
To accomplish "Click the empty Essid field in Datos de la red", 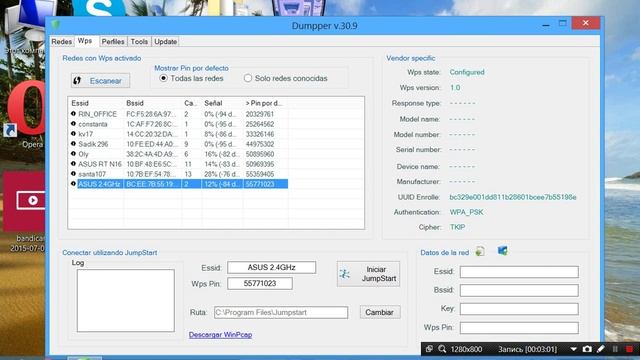I will pyautogui.click(x=519, y=272).
